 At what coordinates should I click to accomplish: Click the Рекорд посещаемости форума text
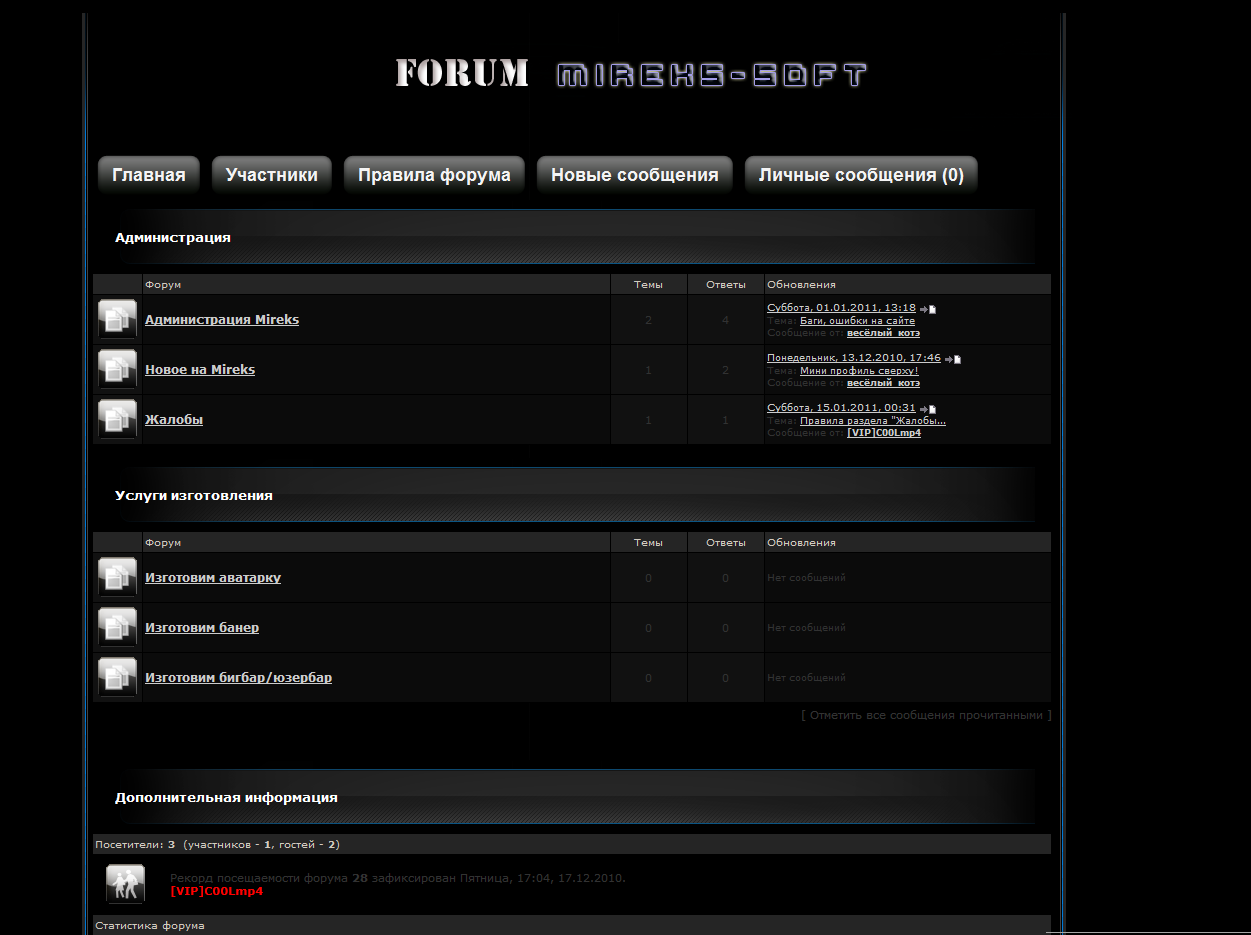tap(398, 878)
